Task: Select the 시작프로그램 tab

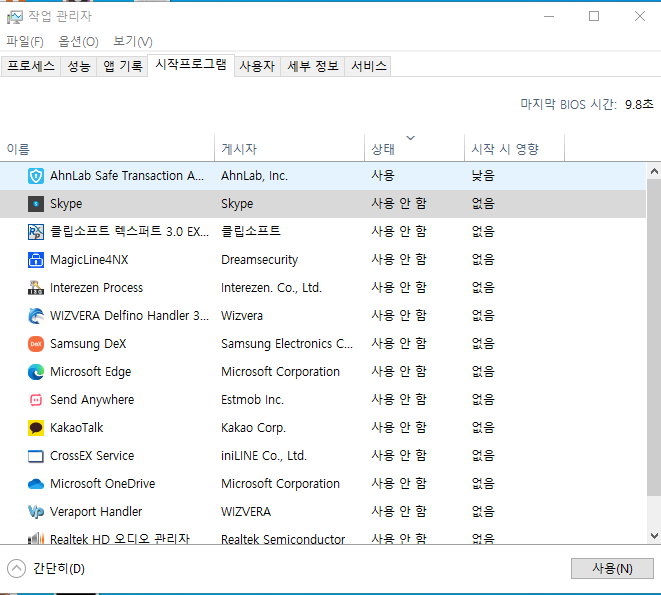Action: [191, 65]
